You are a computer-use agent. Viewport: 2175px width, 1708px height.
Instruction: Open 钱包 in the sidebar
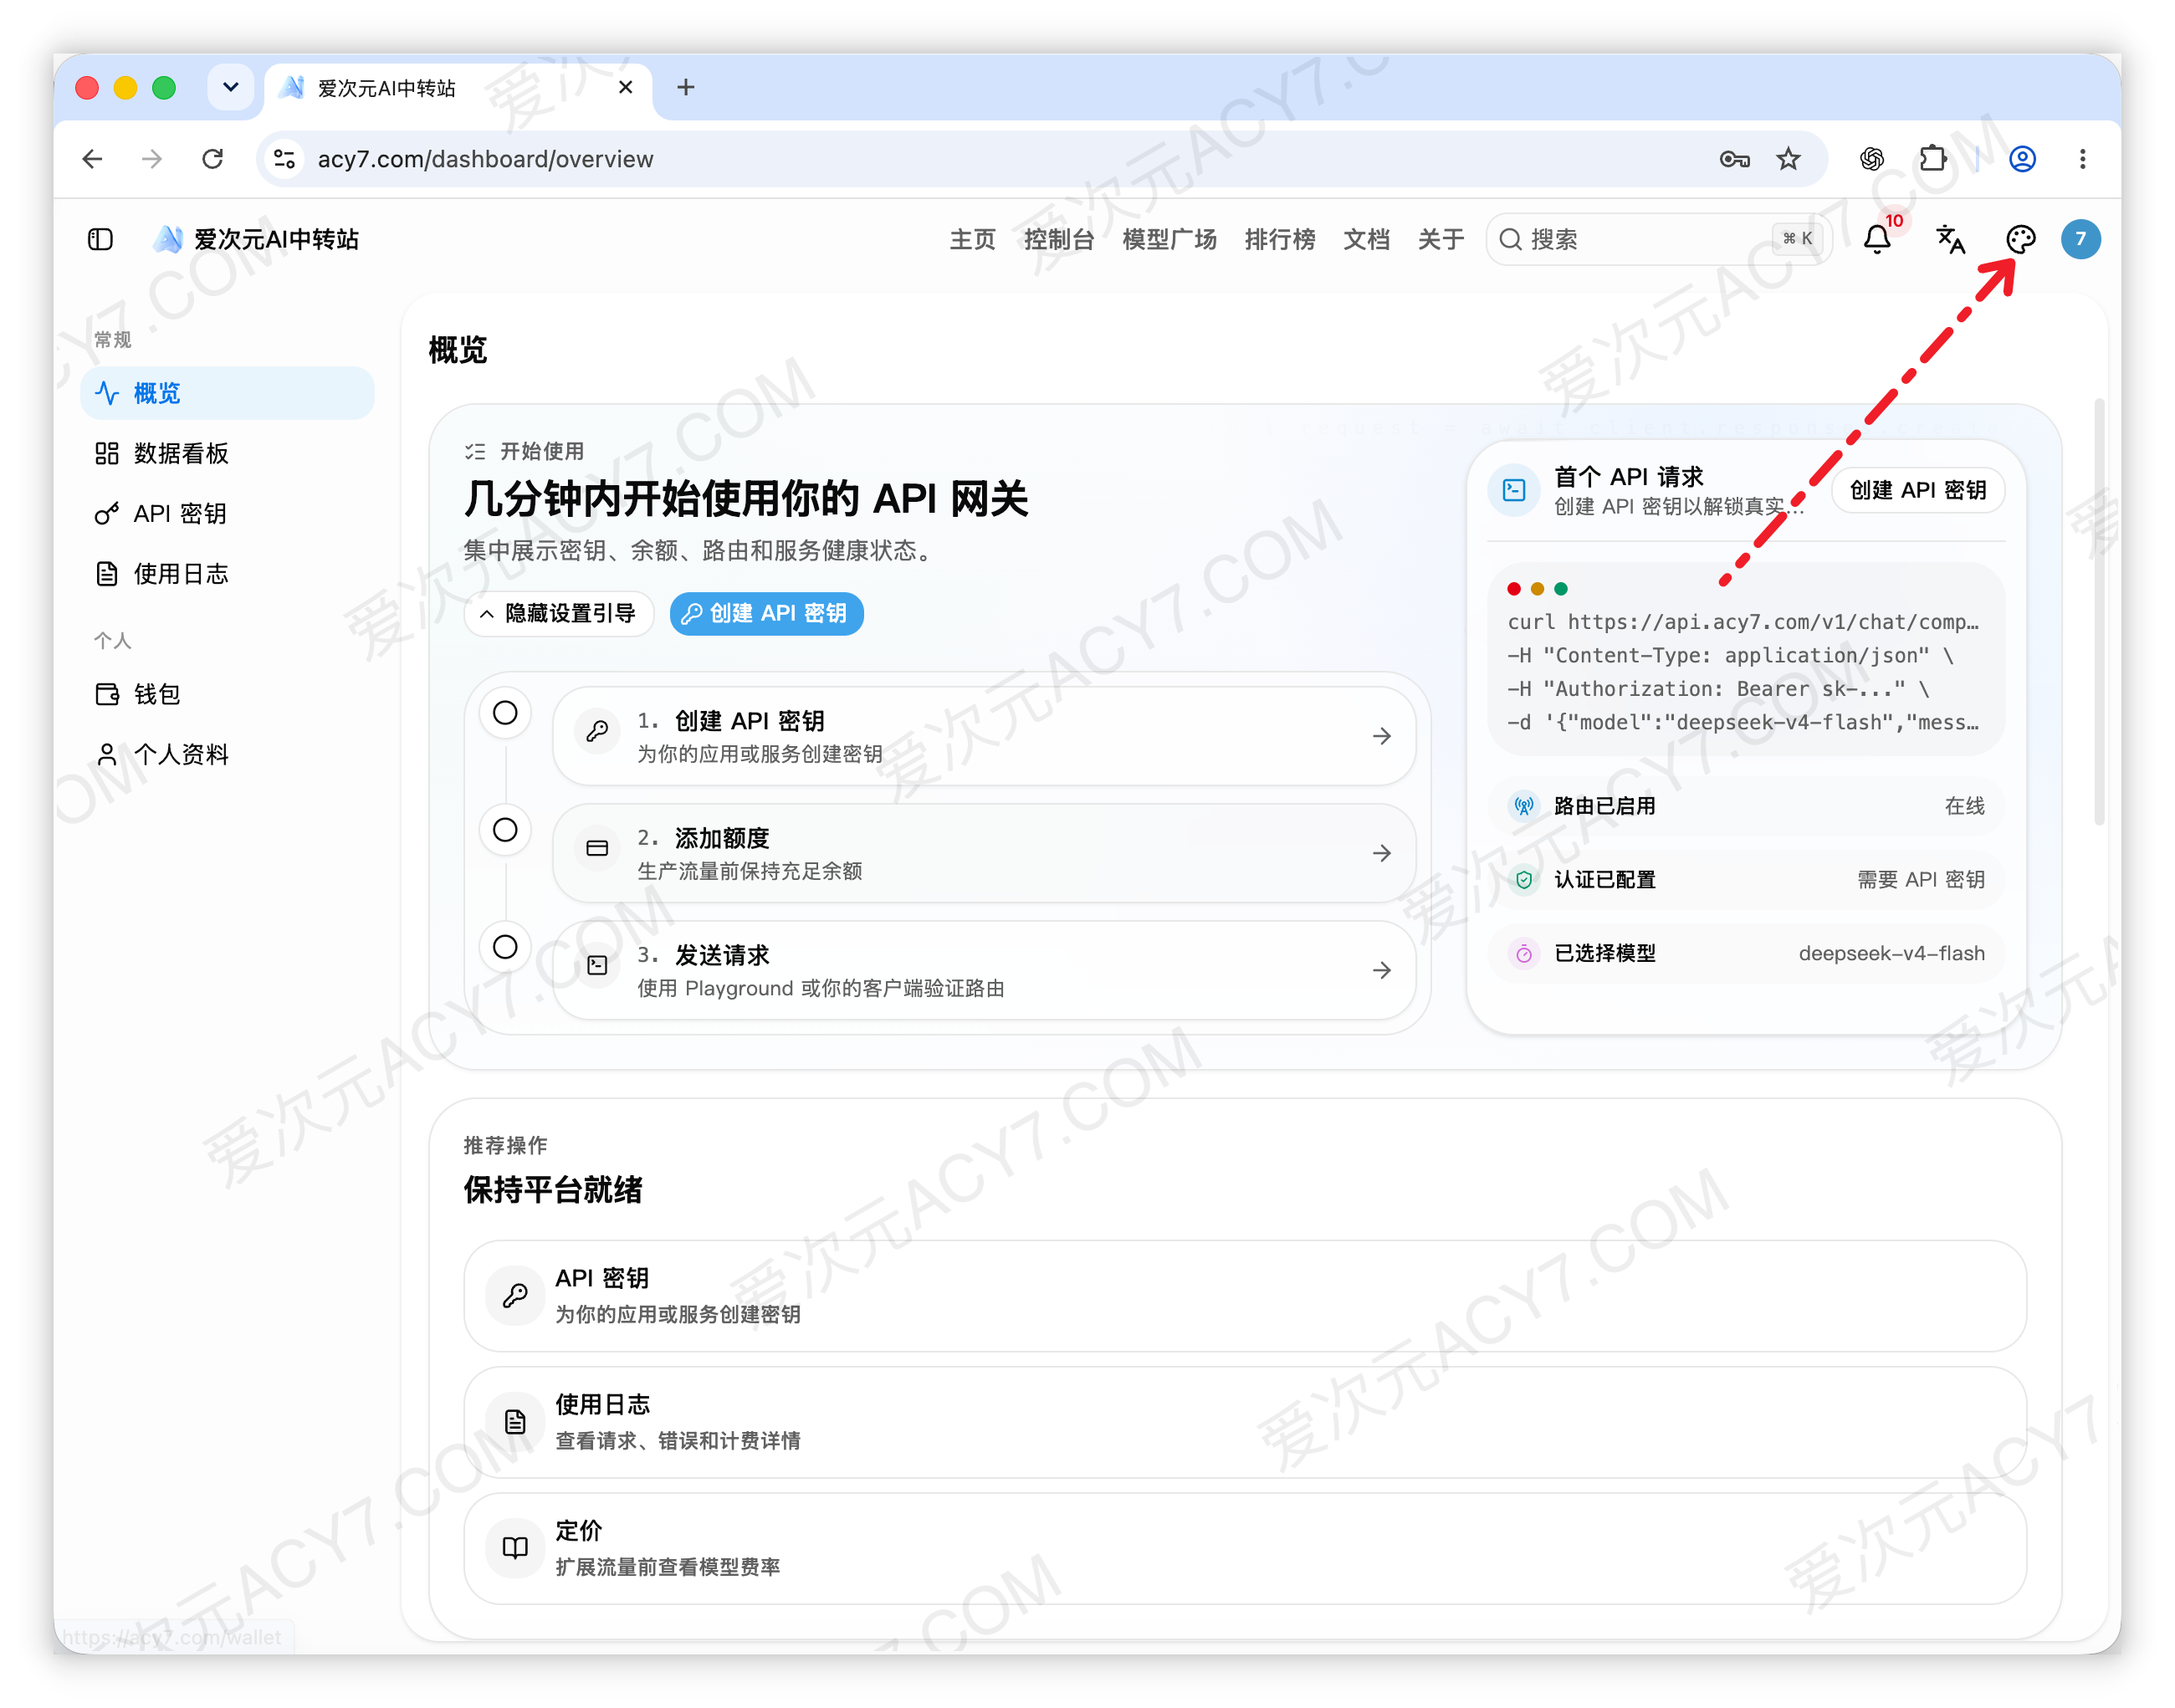(x=228, y=694)
